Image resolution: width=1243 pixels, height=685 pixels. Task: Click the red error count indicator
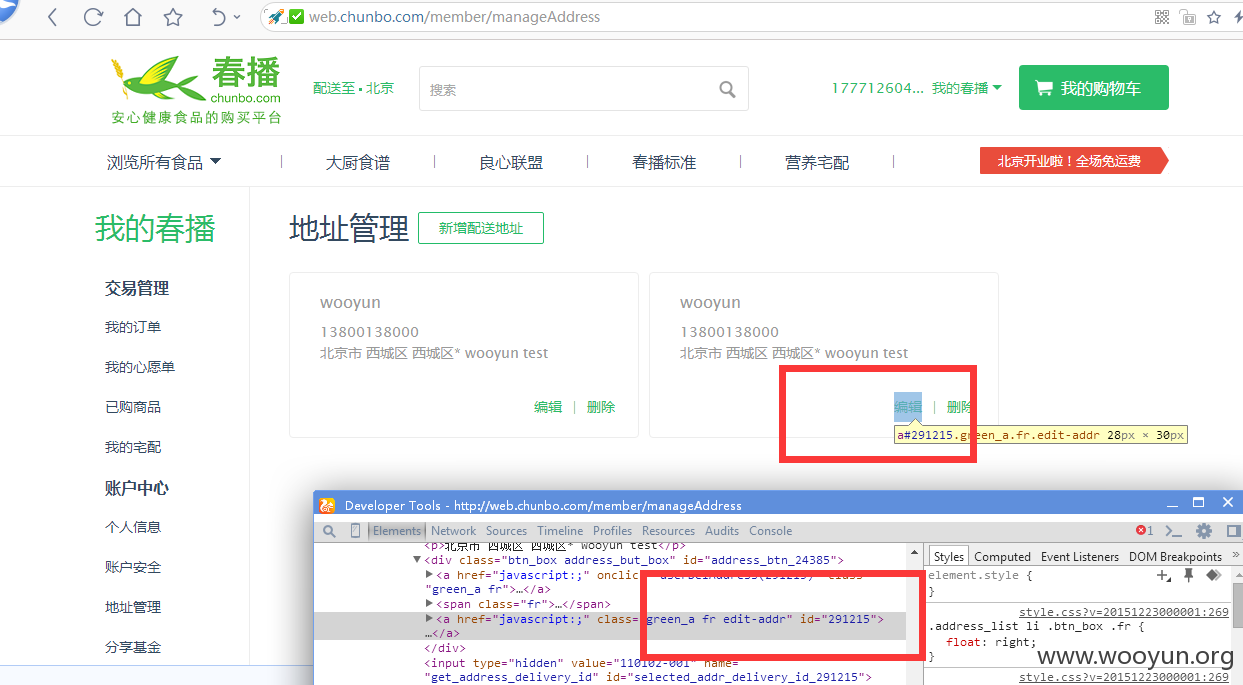(1144, 531)
